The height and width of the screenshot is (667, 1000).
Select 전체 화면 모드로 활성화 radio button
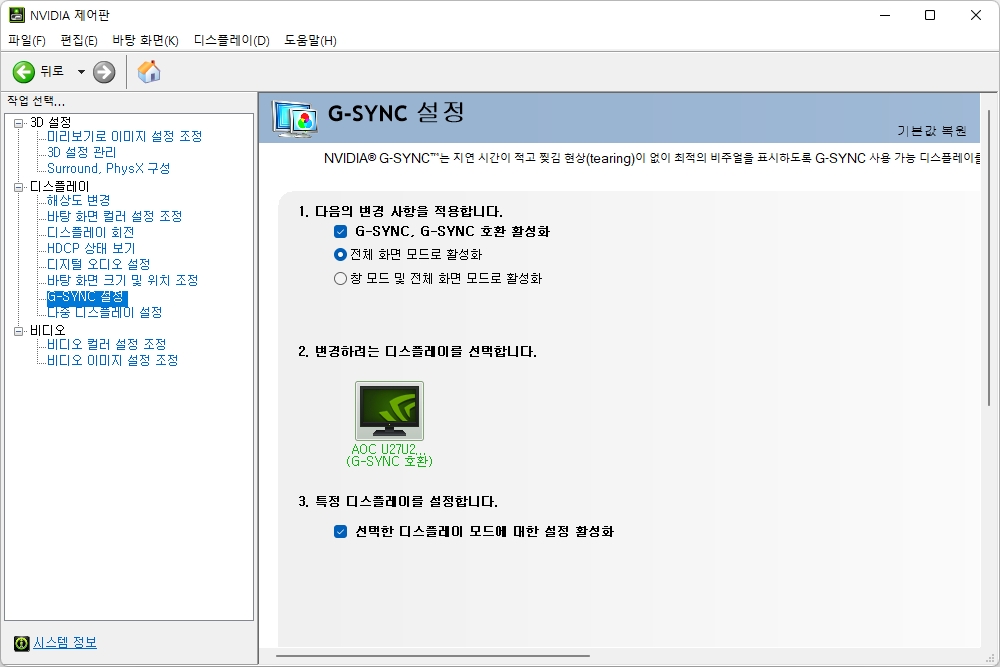pyautogui.click(x=341, y=254)
